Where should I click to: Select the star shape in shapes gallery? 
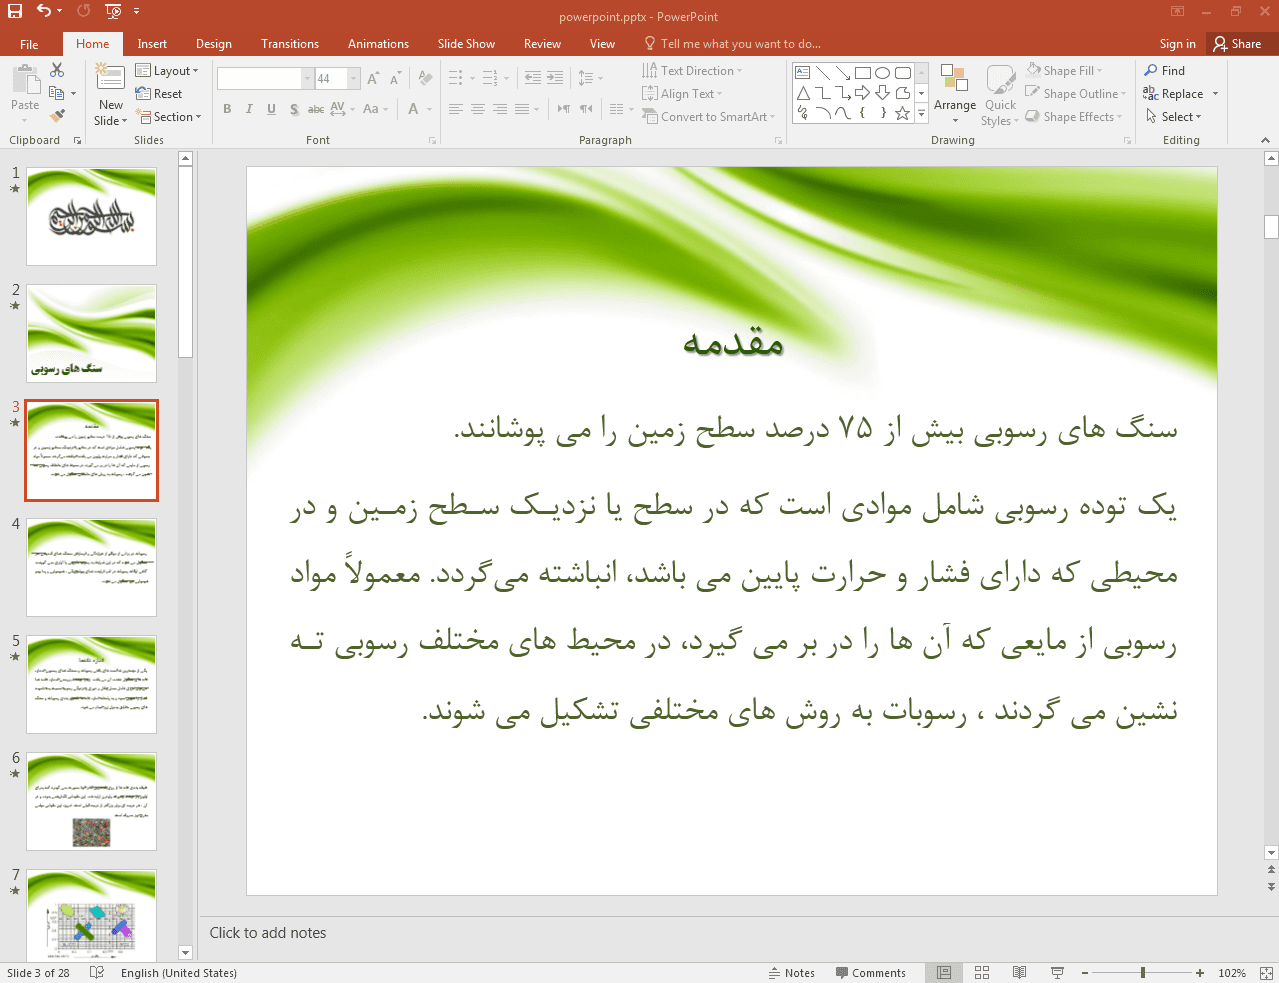[902, 113]
